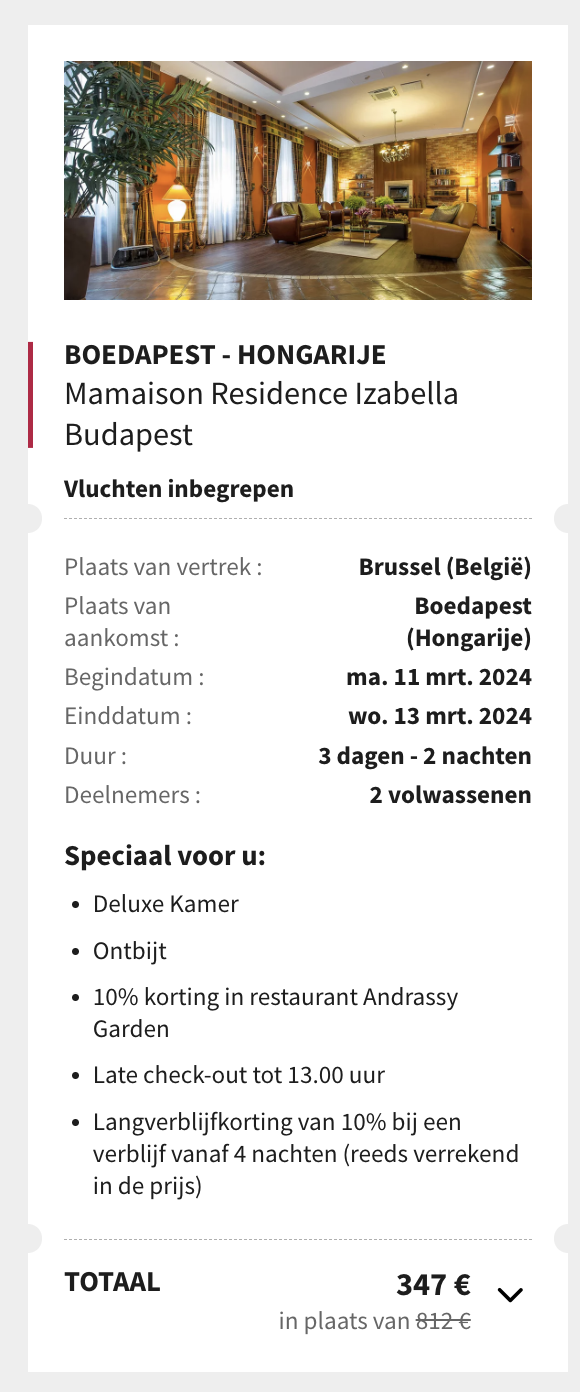The image size is (580, 1392).
Task: Click the Vluchten inbegrepen label
Action: coord(179,489)
